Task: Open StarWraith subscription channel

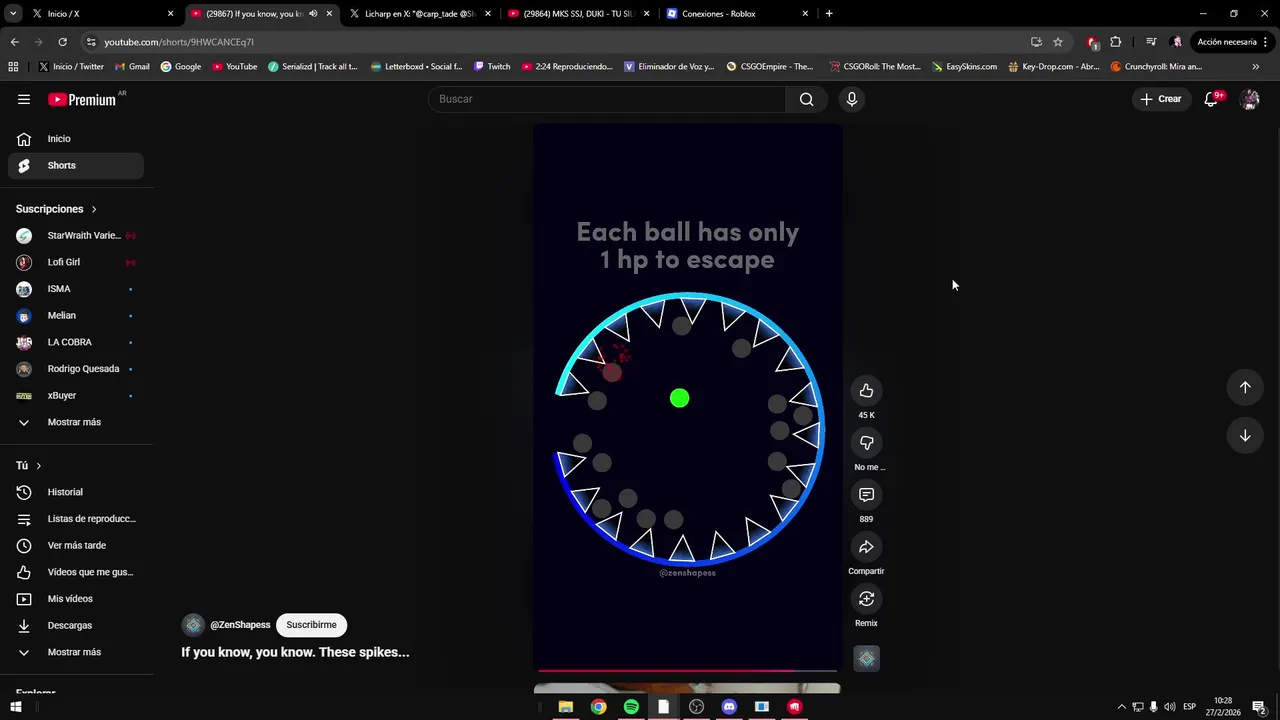Action: pyautogui.click(x=76, y=235)
